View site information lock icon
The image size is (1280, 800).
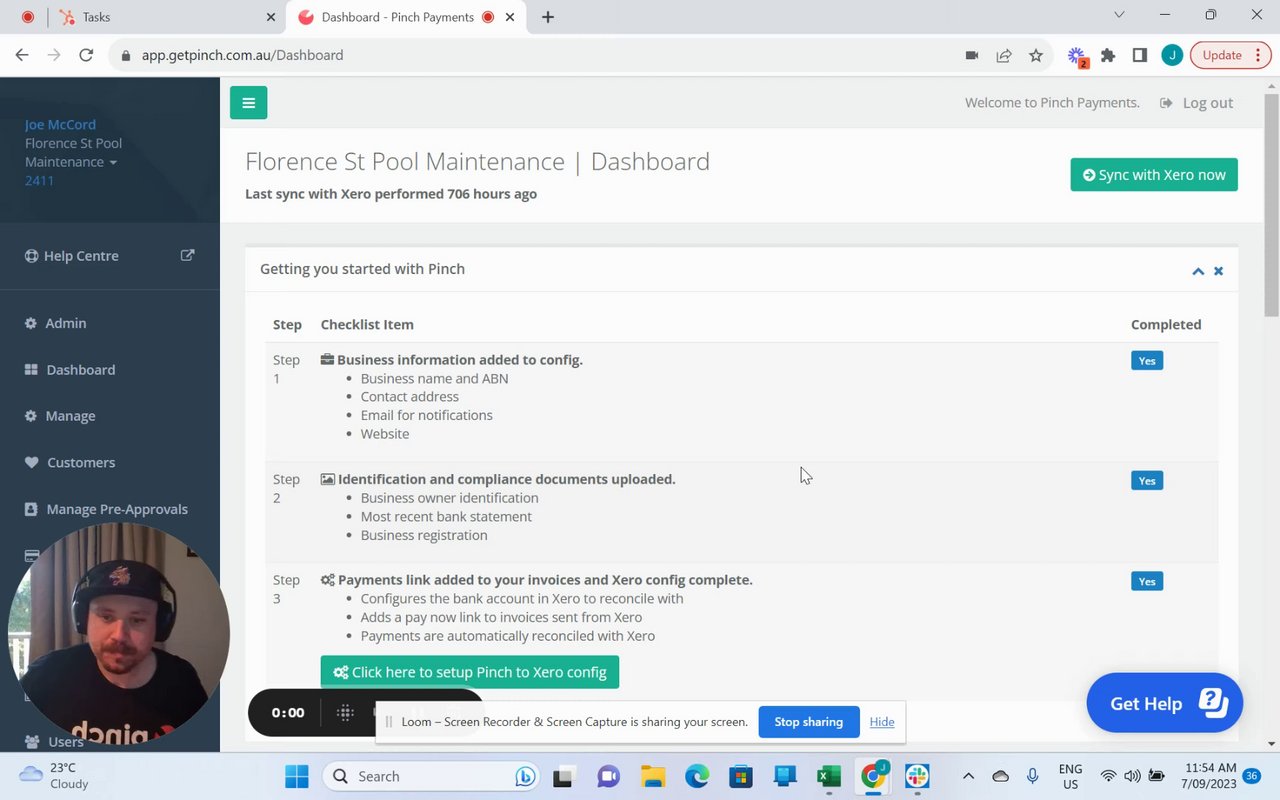126,55
